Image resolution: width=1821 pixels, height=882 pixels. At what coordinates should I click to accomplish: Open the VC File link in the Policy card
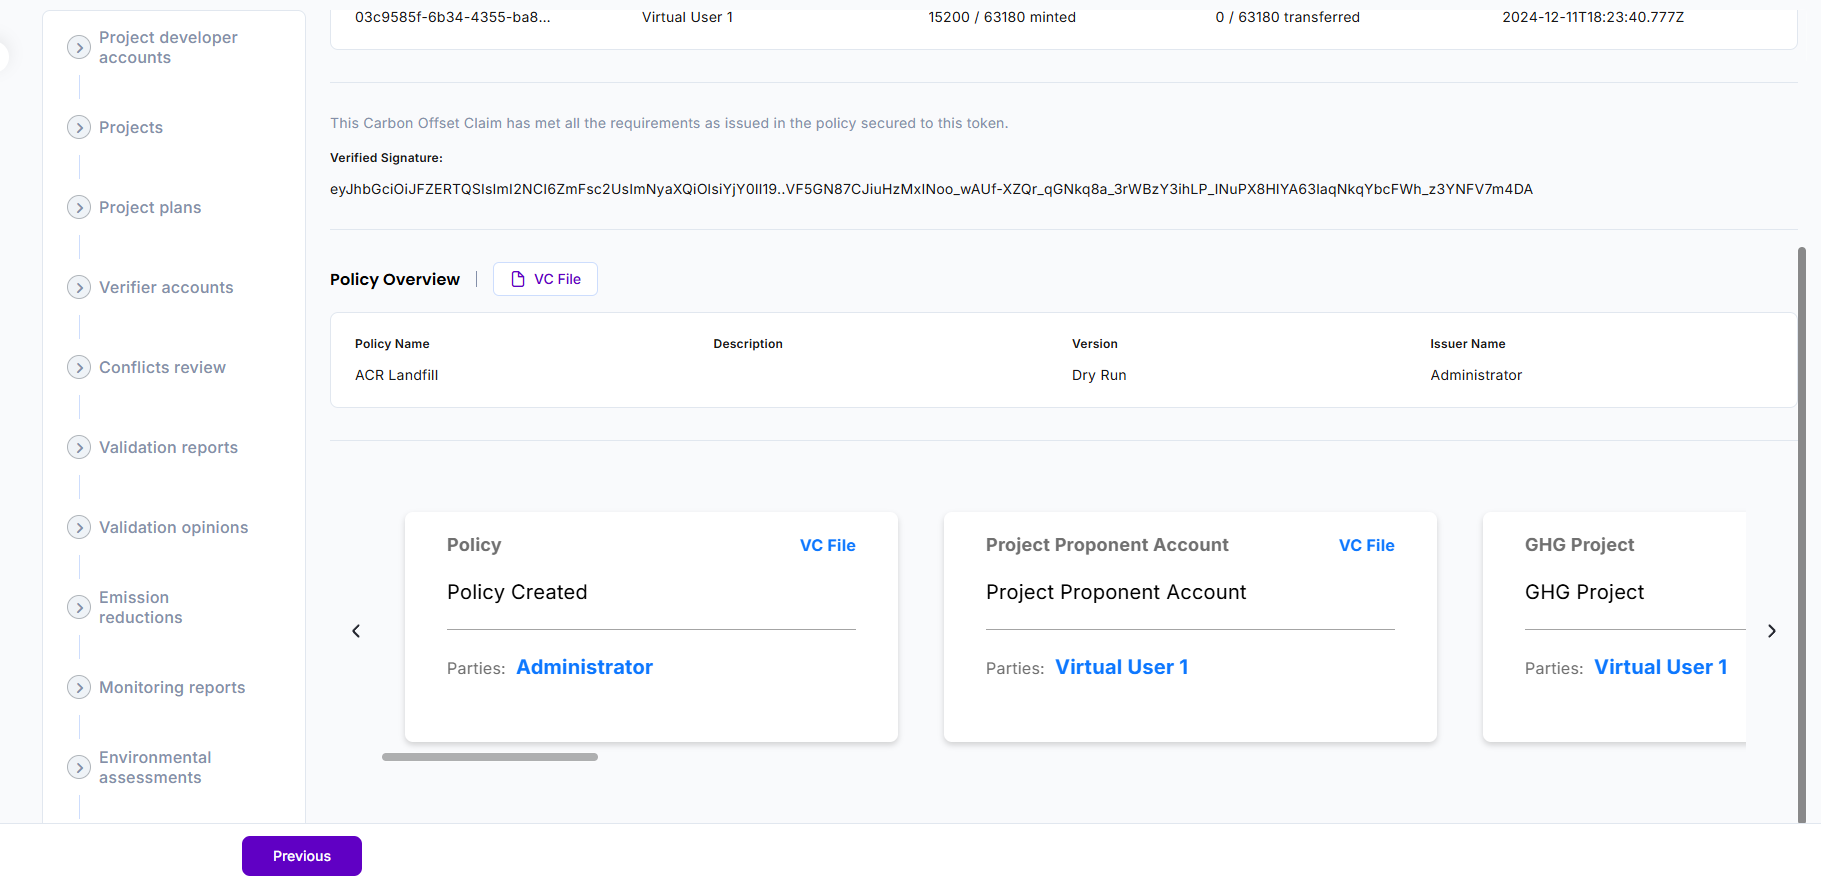(x=827, y=545)
